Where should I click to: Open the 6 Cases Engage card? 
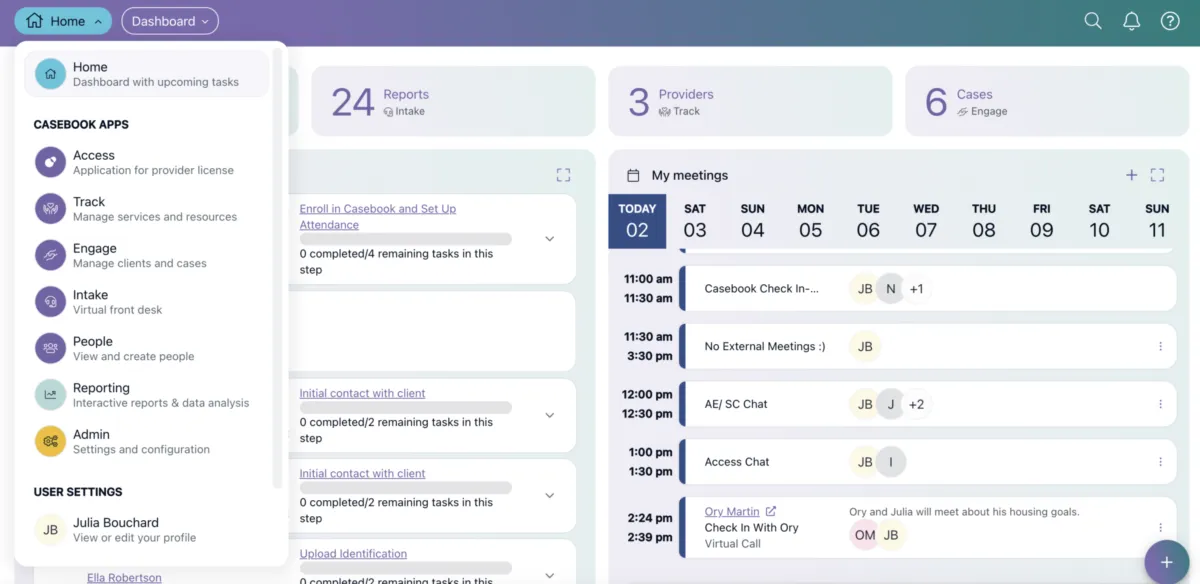[x=1047, y=101]
